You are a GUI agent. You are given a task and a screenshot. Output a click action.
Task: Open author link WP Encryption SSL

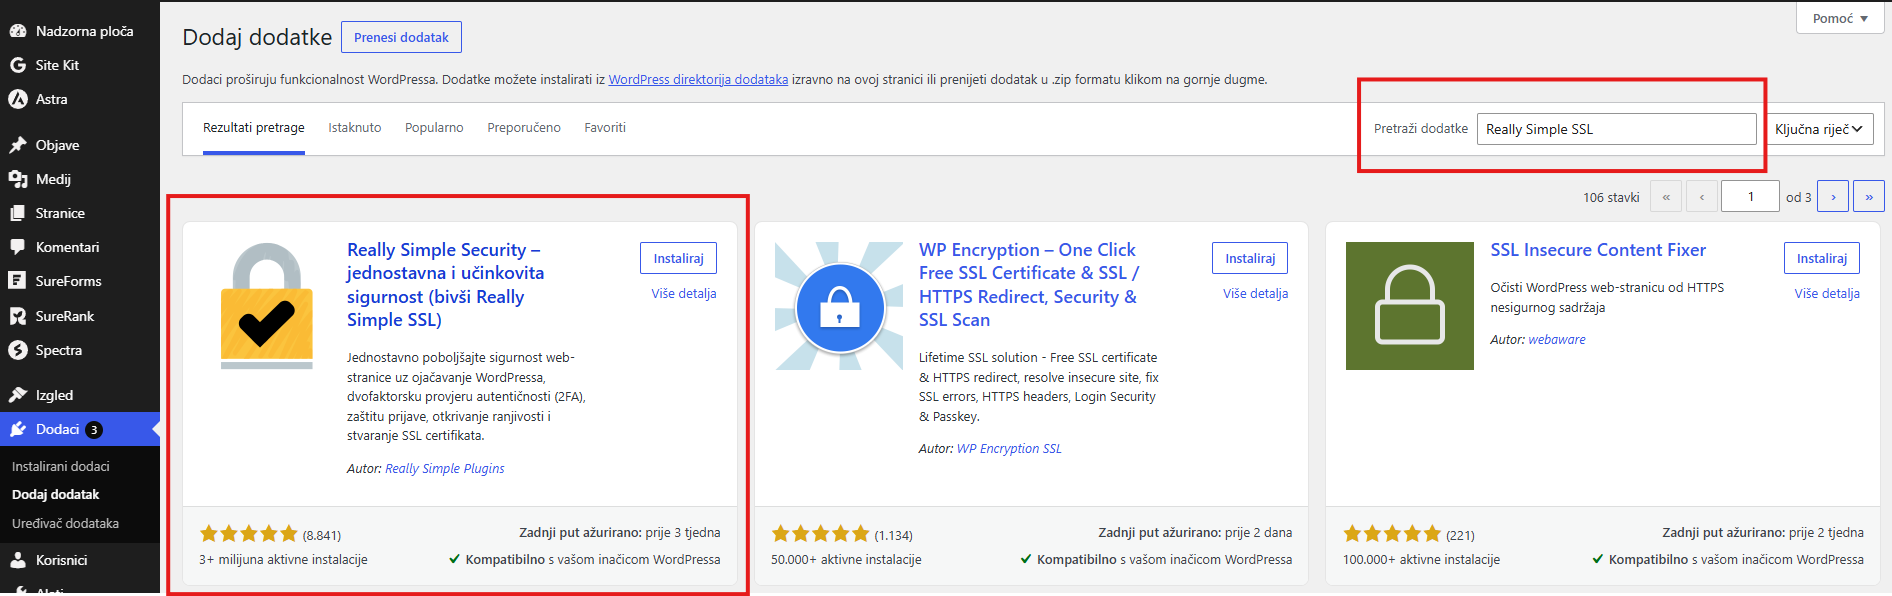click(x=1009, y=448)
